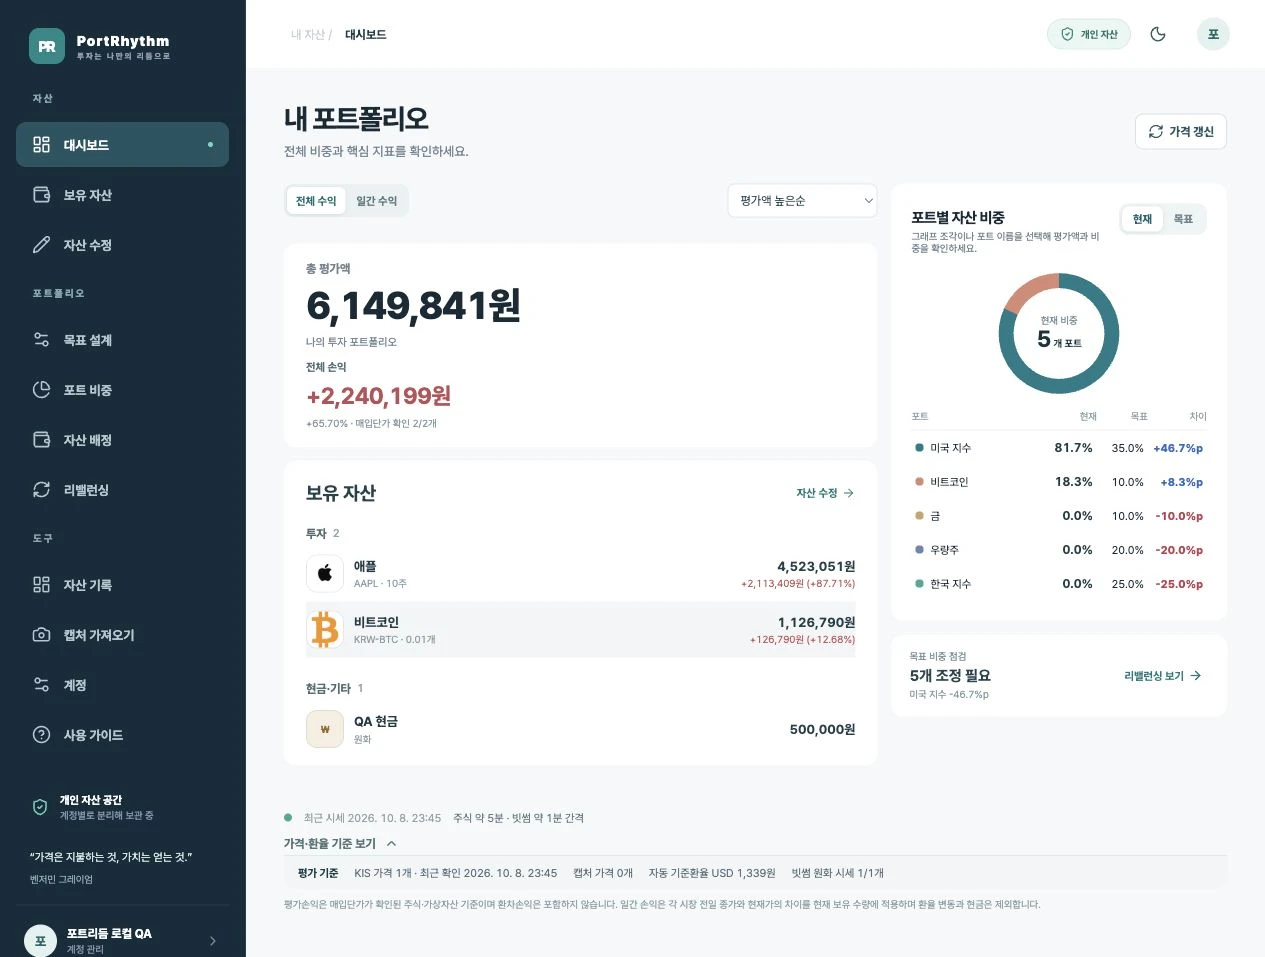Click the 계정 관리 text under profile

click(x=85, y=949)
